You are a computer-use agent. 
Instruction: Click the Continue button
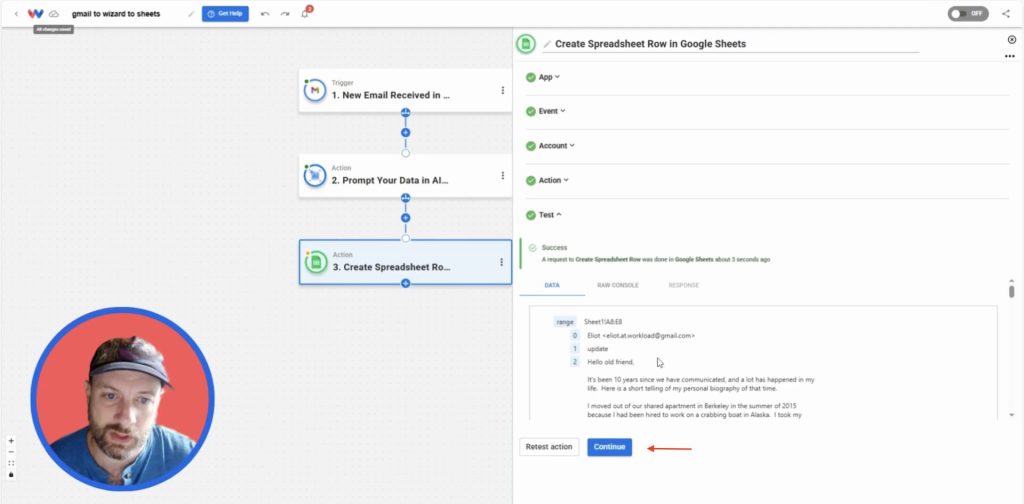609,447
